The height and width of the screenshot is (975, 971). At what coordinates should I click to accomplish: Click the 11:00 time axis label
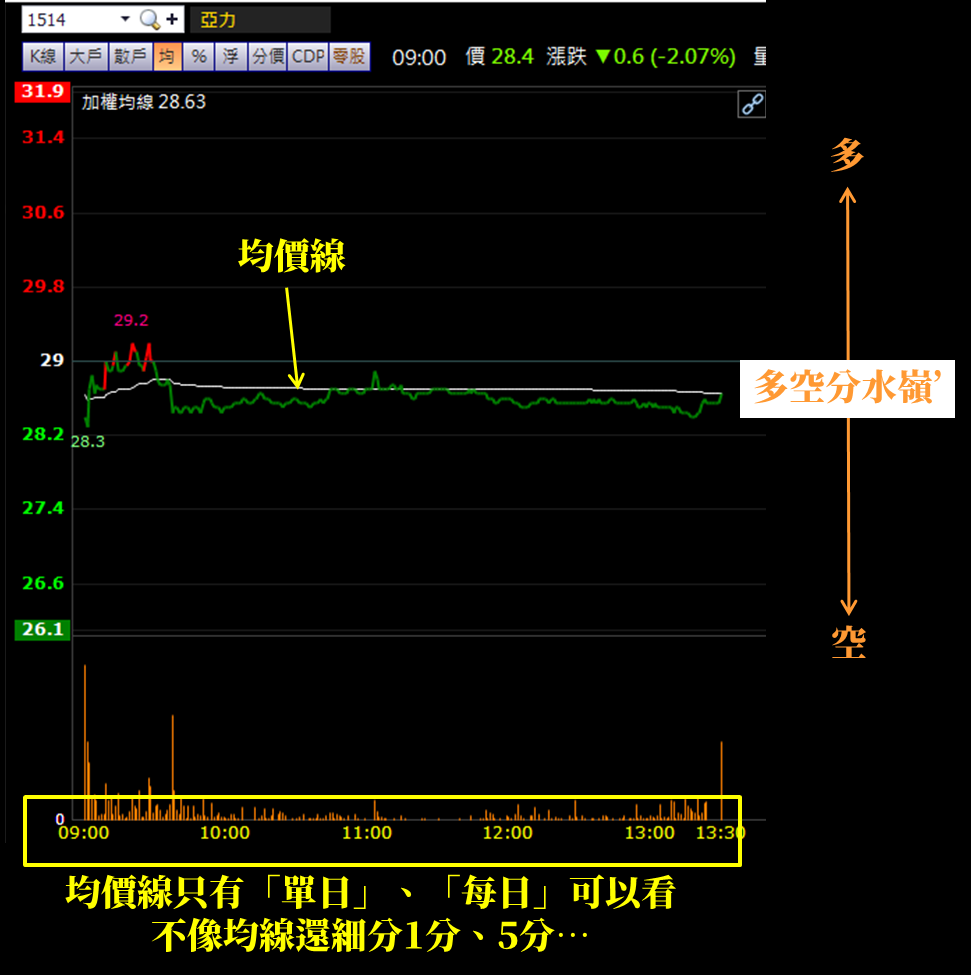click(x=367, y=833)
